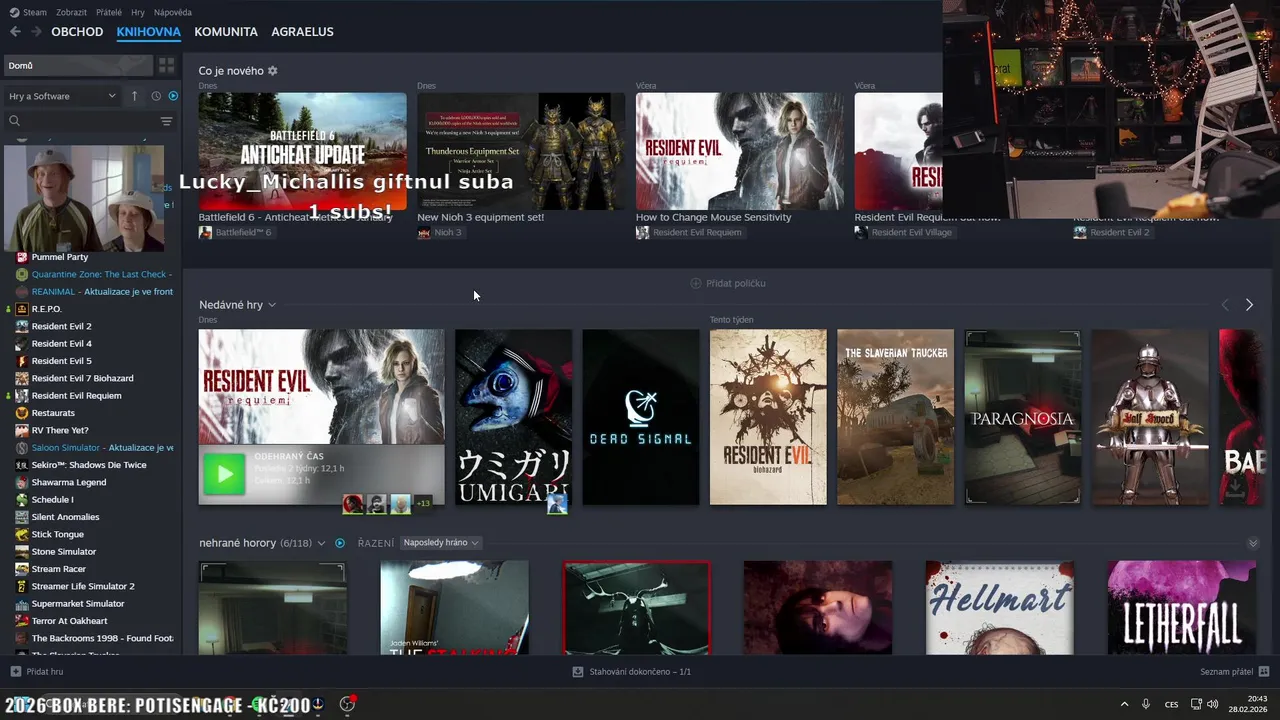Image resolution: width=1280 pixels, height=720 pixels.
Task: Select Schedule I in library list
Action: pyautogui.click(x=52, y=500)
